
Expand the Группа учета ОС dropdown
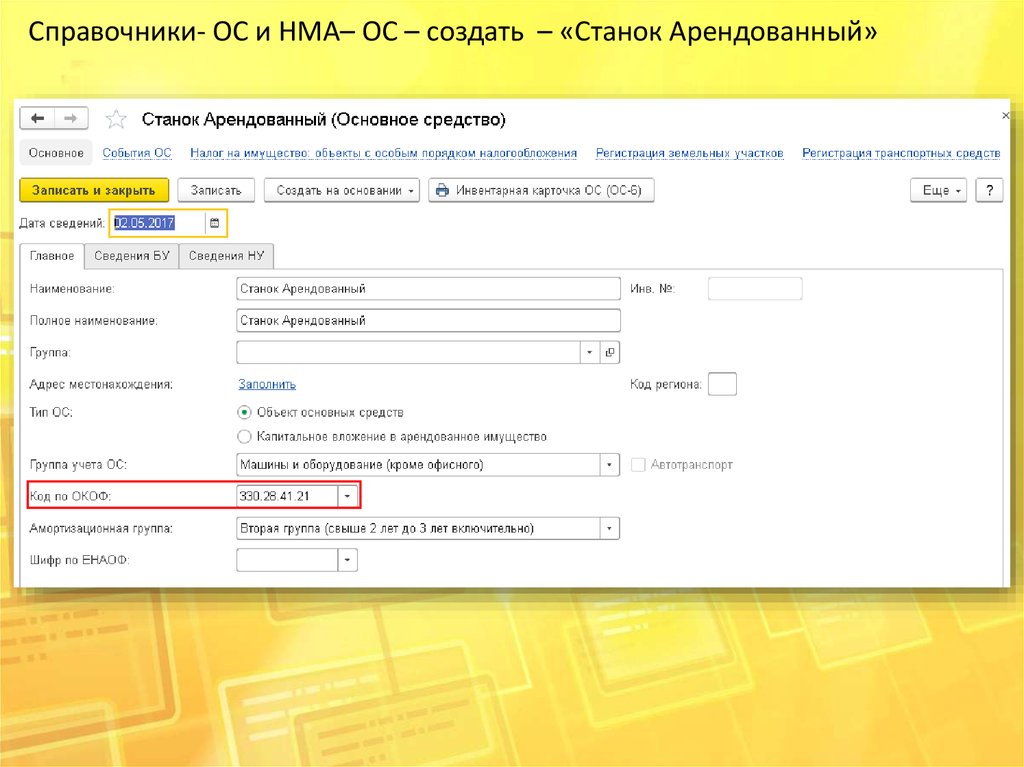click(608, 465)
